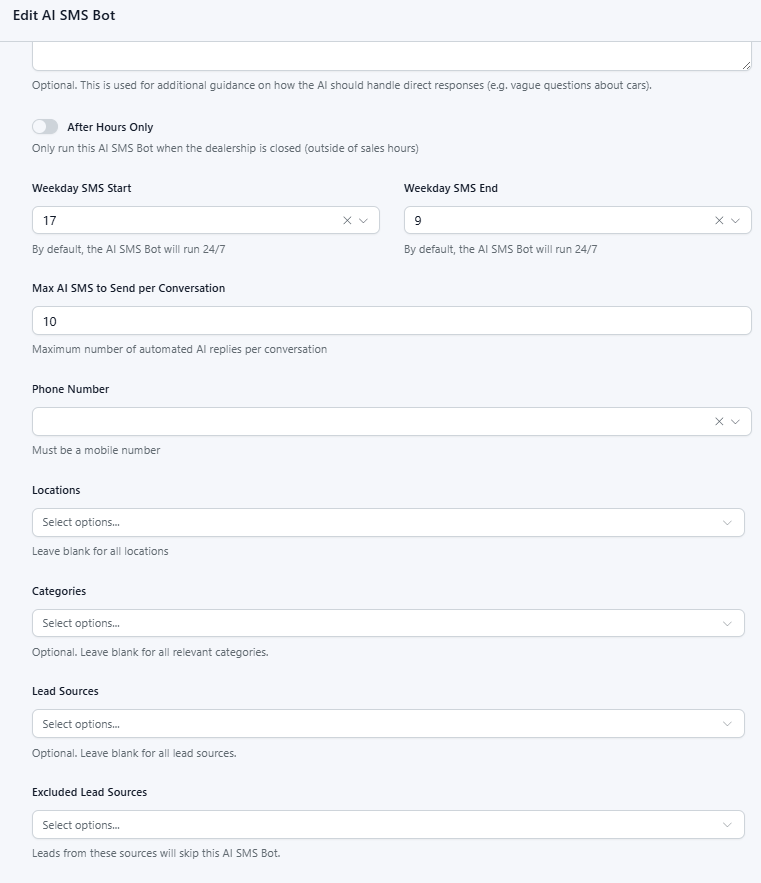Image resolution: width=761 pixels, height=883 pixels.
Task: Open the Lead Sources multi-select box
Action: coord(370,724)
